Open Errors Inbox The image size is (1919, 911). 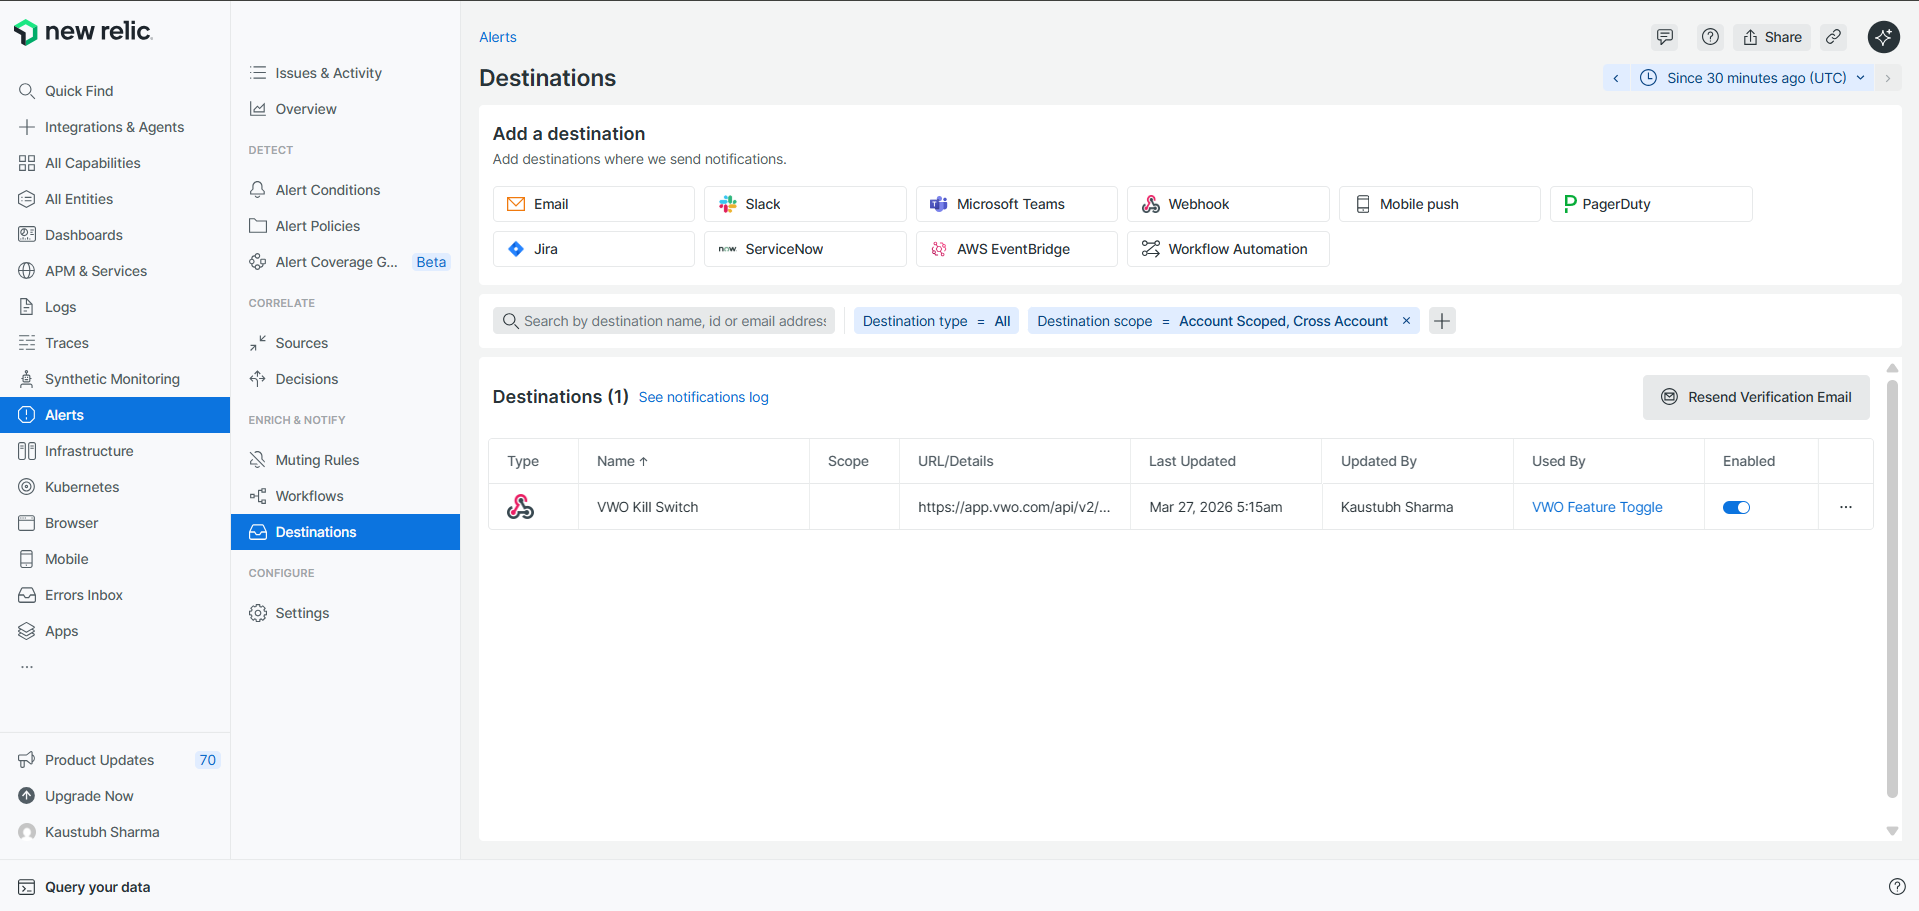[x=115, y=595]
